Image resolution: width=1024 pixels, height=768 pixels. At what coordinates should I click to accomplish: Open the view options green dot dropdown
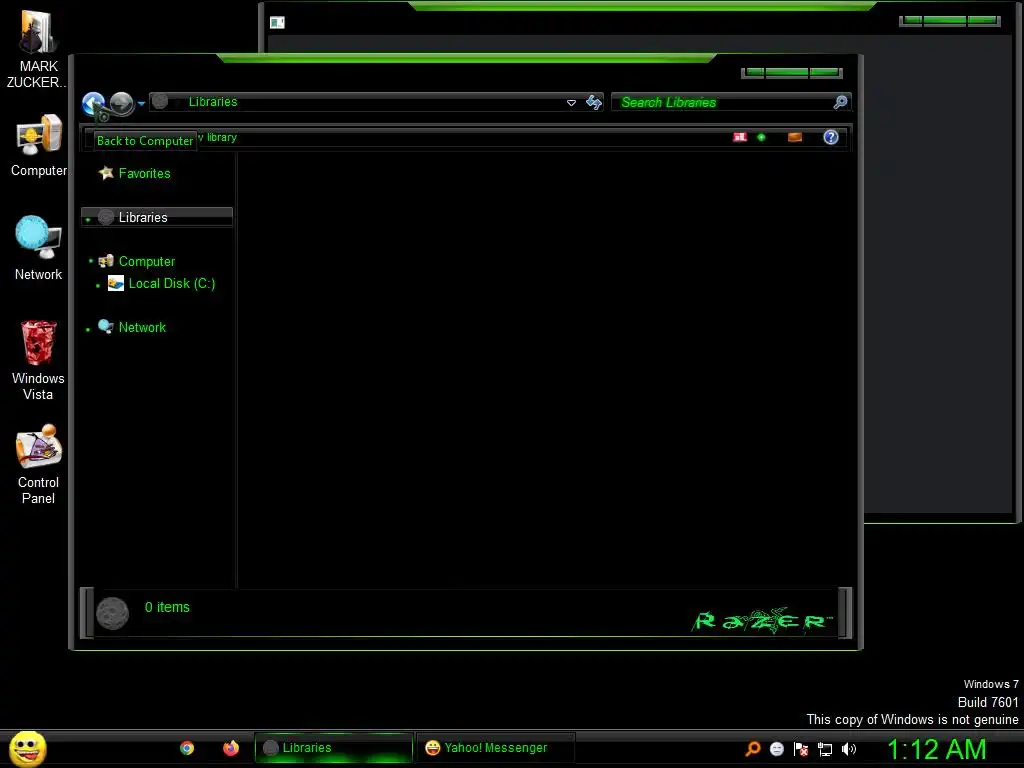coord(761,137)
